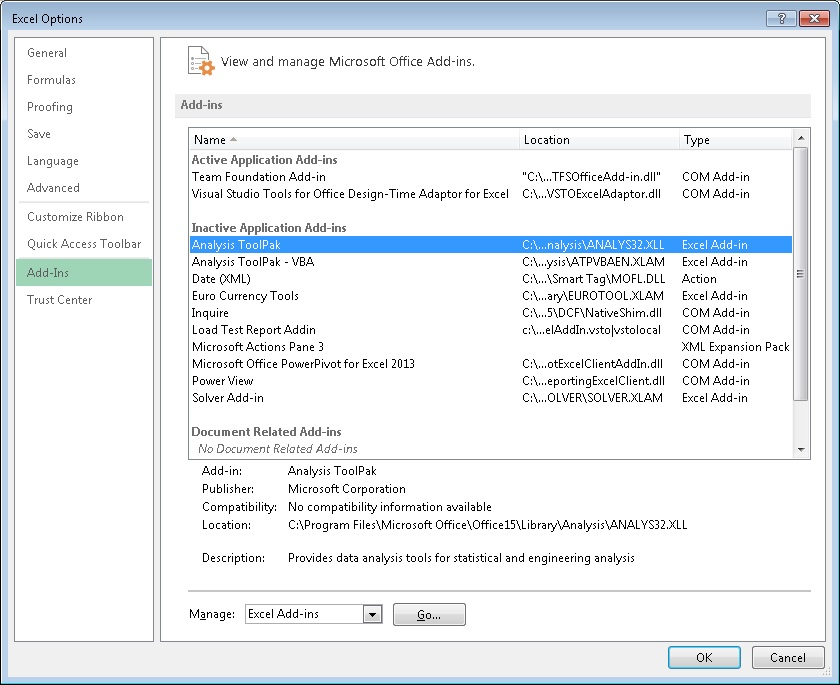
Task: Select the Euro Currency Tools add-in
Action: pos(491,296)
